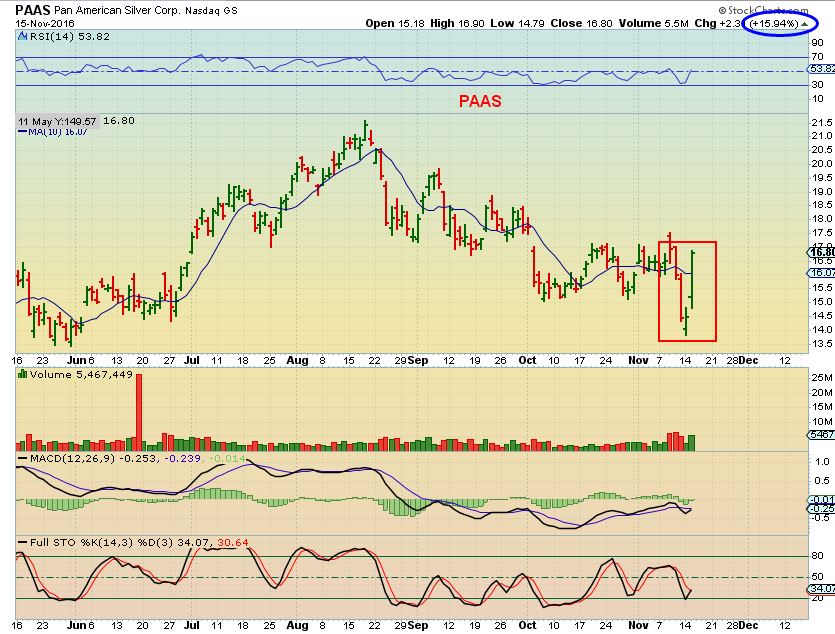Click the 13.5 label on the price axis
The width and height of the screenshot is (835, 634).
822,343
